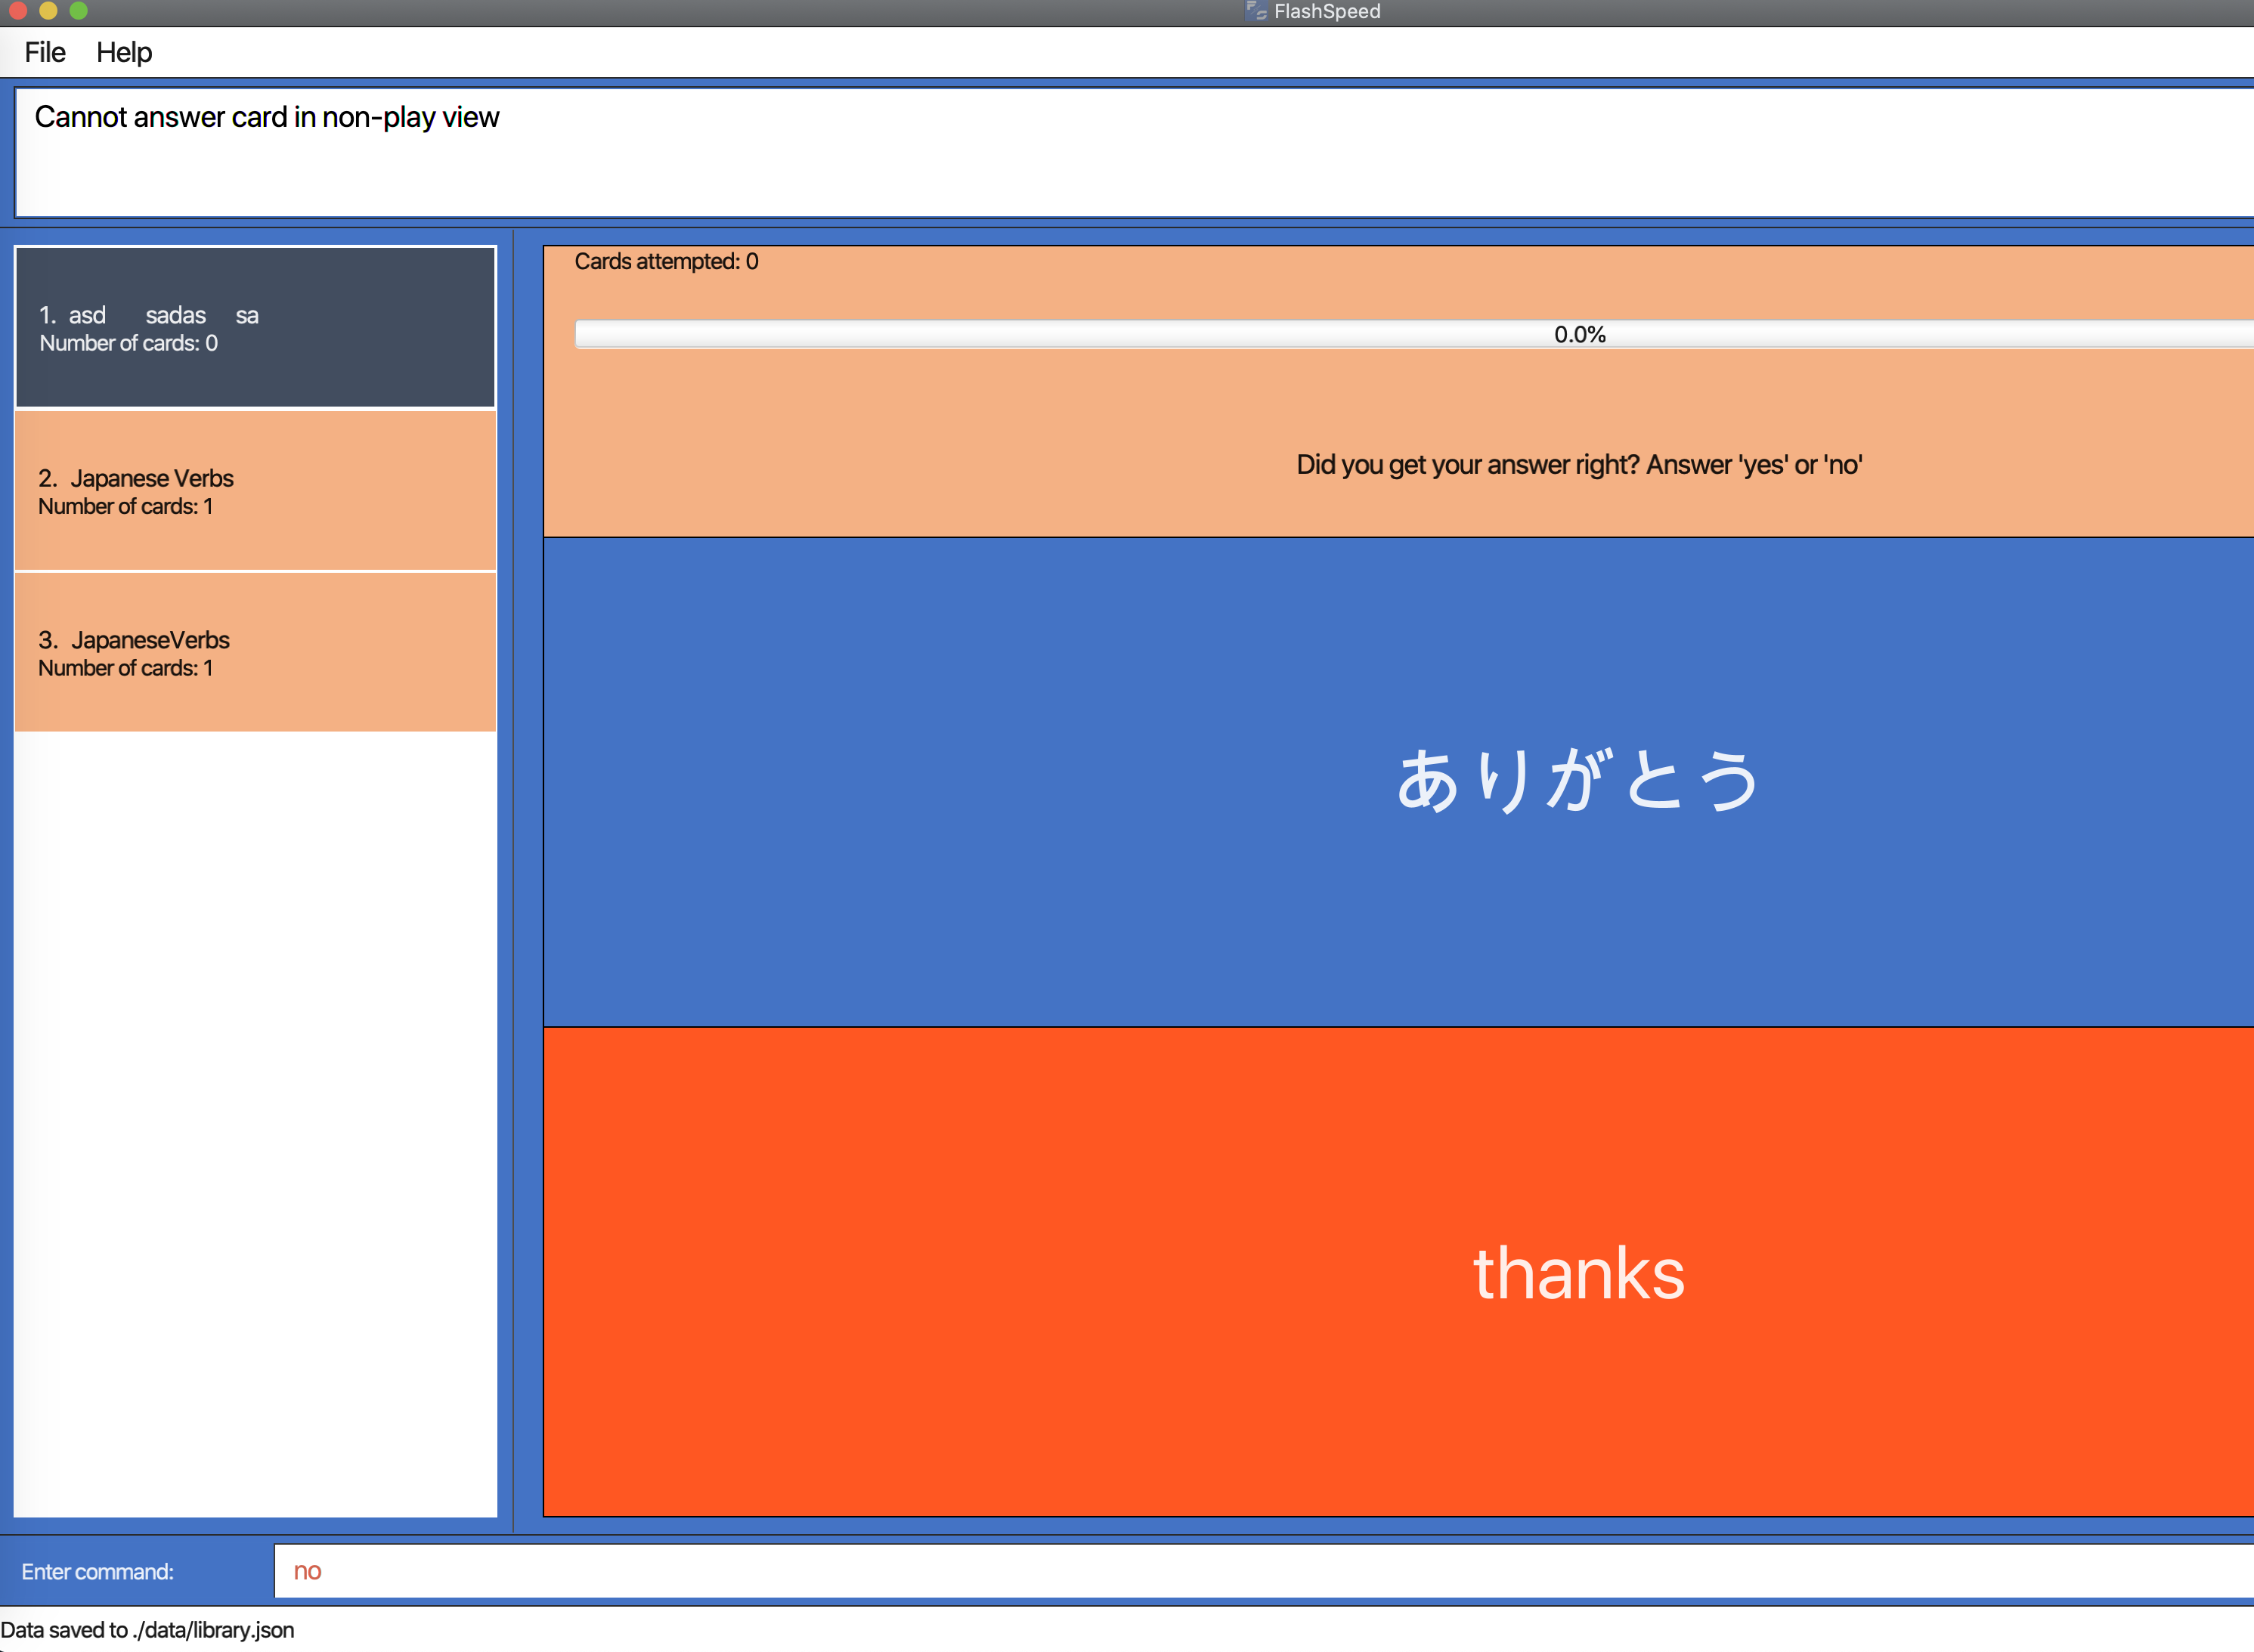Viewport: 2254px width, 1652px height.
Task: Click the 'Number of cards: 0' text
Action: pos(128,344)
